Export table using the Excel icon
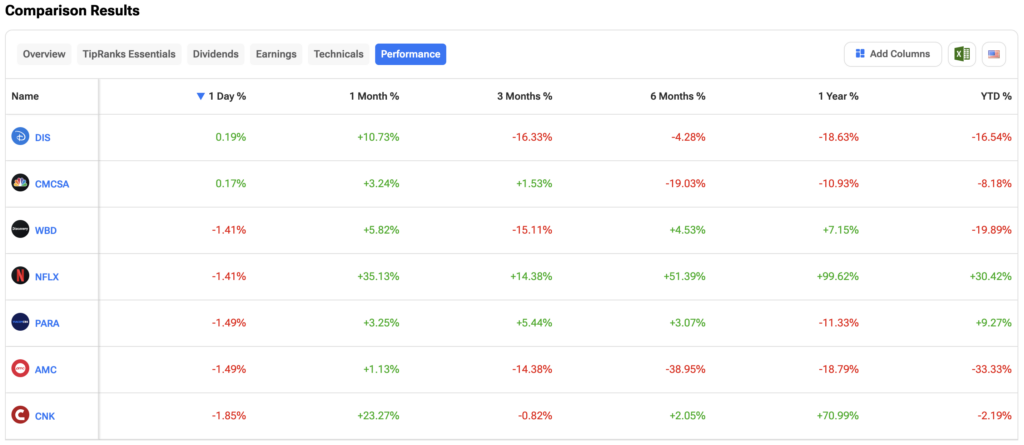 (961, 54)
